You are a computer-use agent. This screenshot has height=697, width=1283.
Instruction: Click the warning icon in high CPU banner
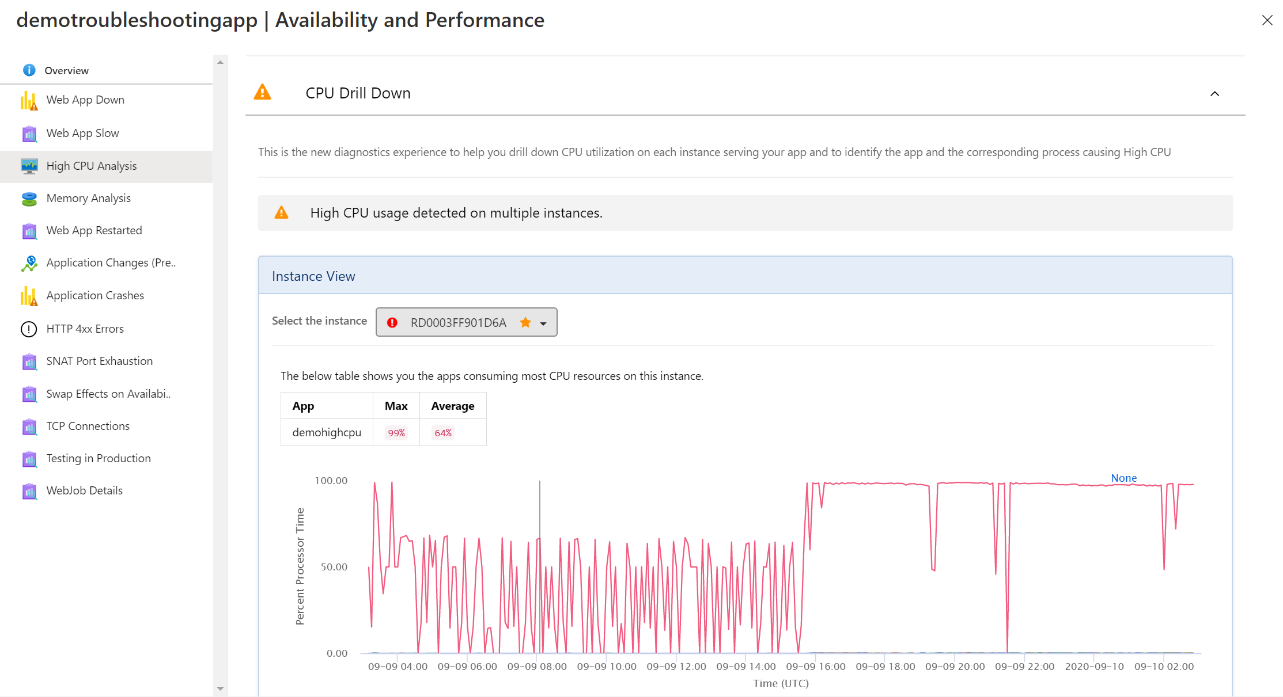pyautogui.click(x=281, y=212)
